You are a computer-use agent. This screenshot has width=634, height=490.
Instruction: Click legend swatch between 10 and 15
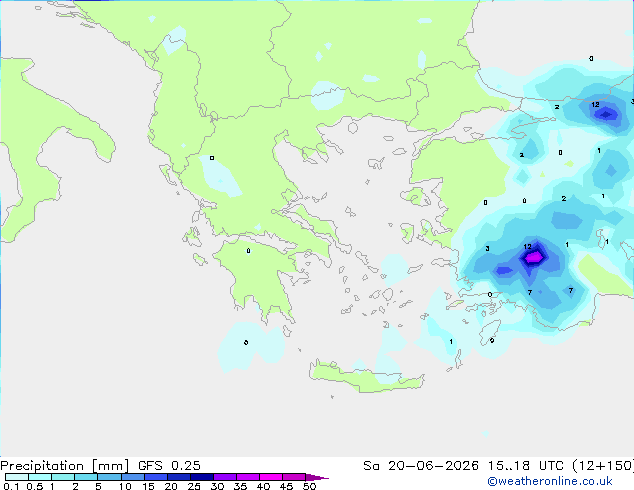[x=133, y=477]
